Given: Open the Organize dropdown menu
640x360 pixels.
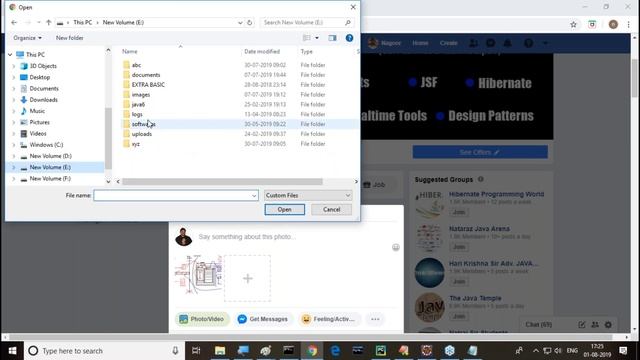Looking at the screenshot, I should pyautogui.click(x=27, y=38).
